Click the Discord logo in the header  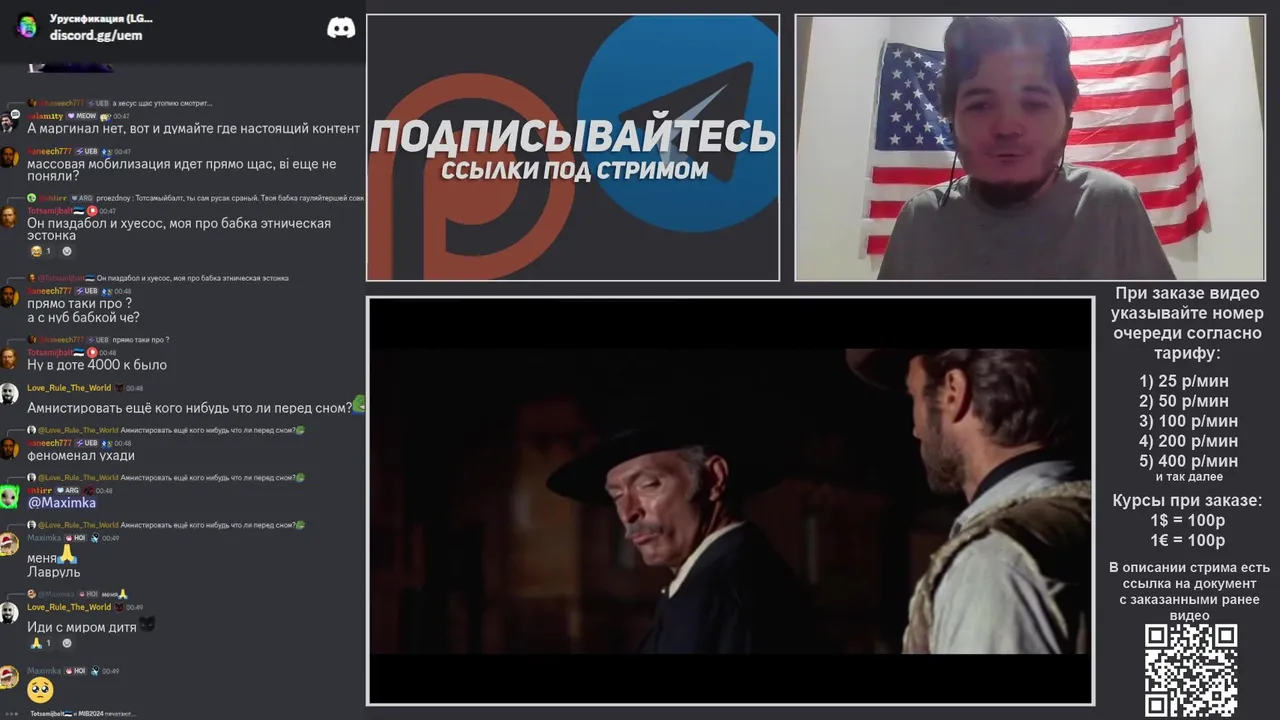pos(341,28)
